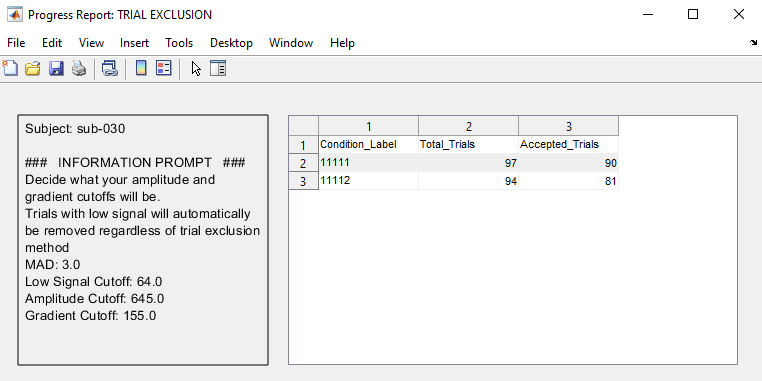Screen dimensions: 762x381
Task: Minimize the Progress Report window
Action: (x=647, y=15)
